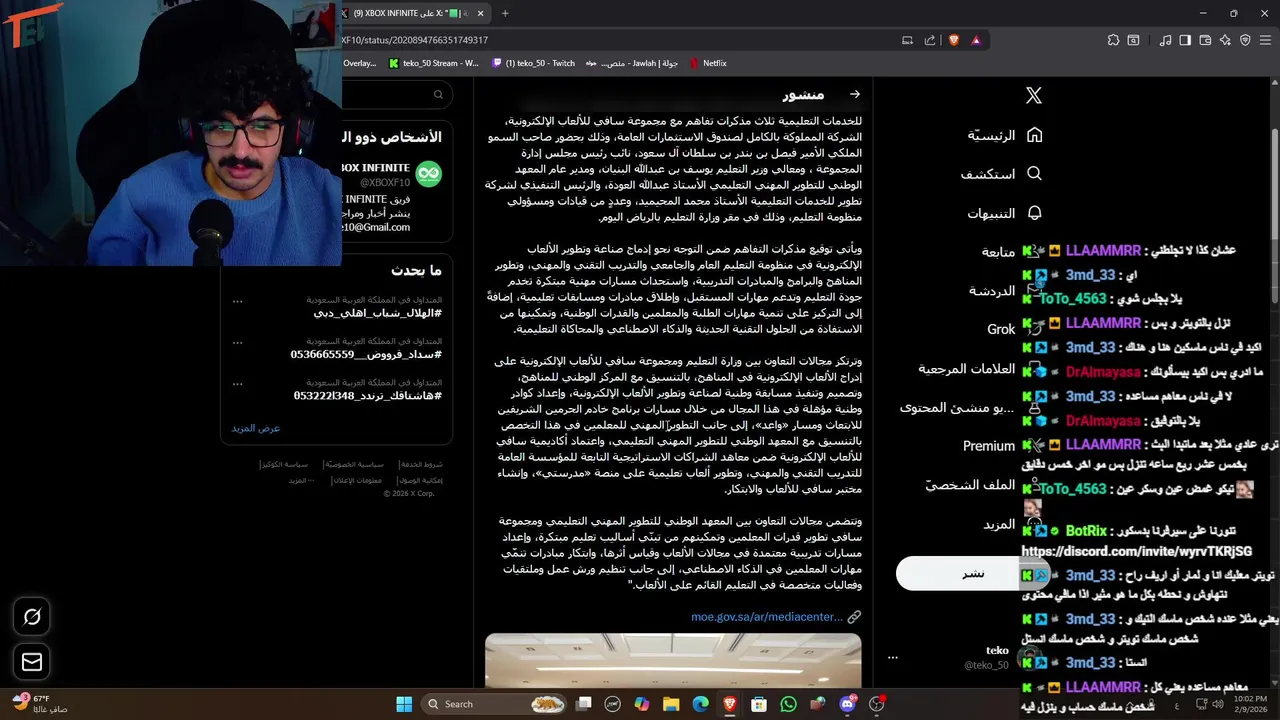This screenshot has width=1280, height=720.
Task: Open Ads info (معلومات الإعلانات) footer link
Action: (x=356, y=480)
